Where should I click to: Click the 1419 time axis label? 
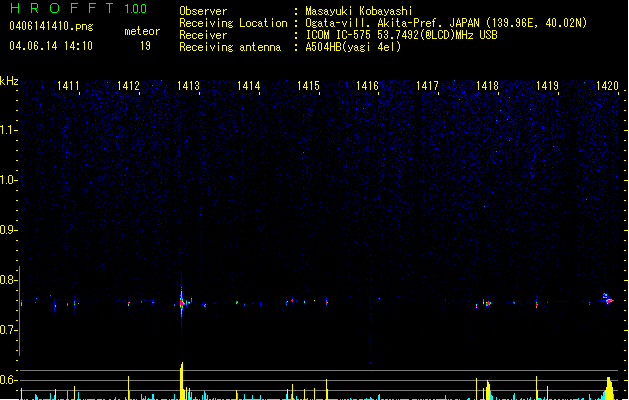pos(547,85)
